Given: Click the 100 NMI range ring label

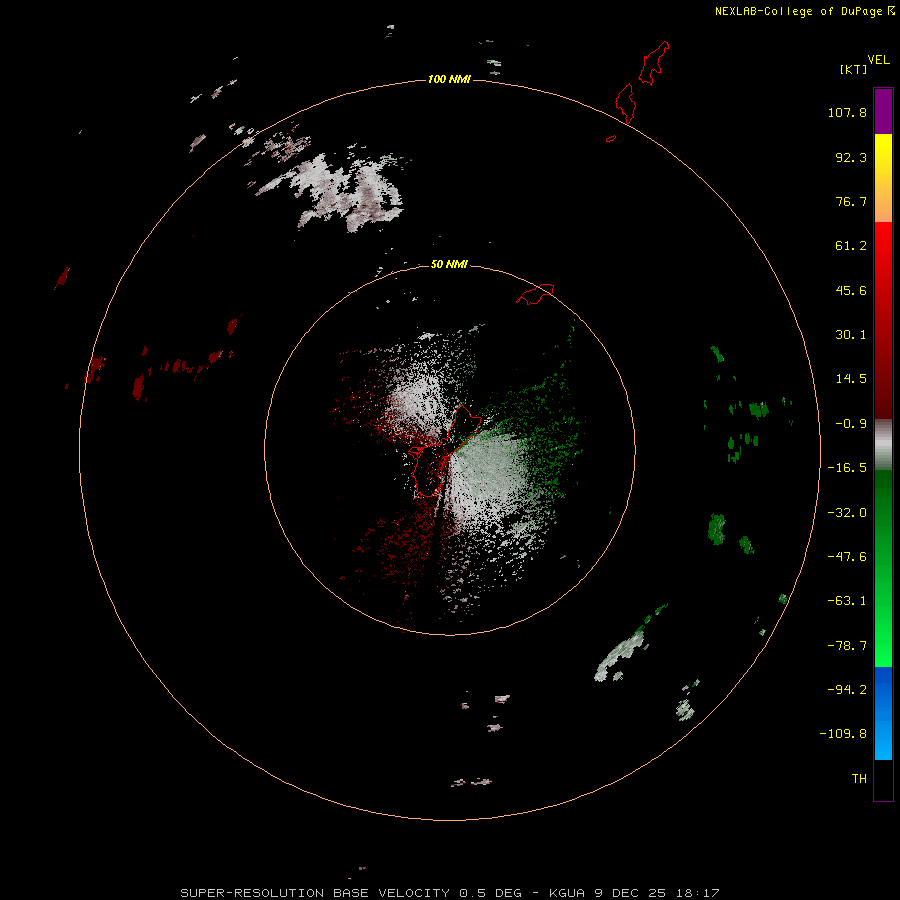Looking at the screenshot, I should click(x=449, y=79).
